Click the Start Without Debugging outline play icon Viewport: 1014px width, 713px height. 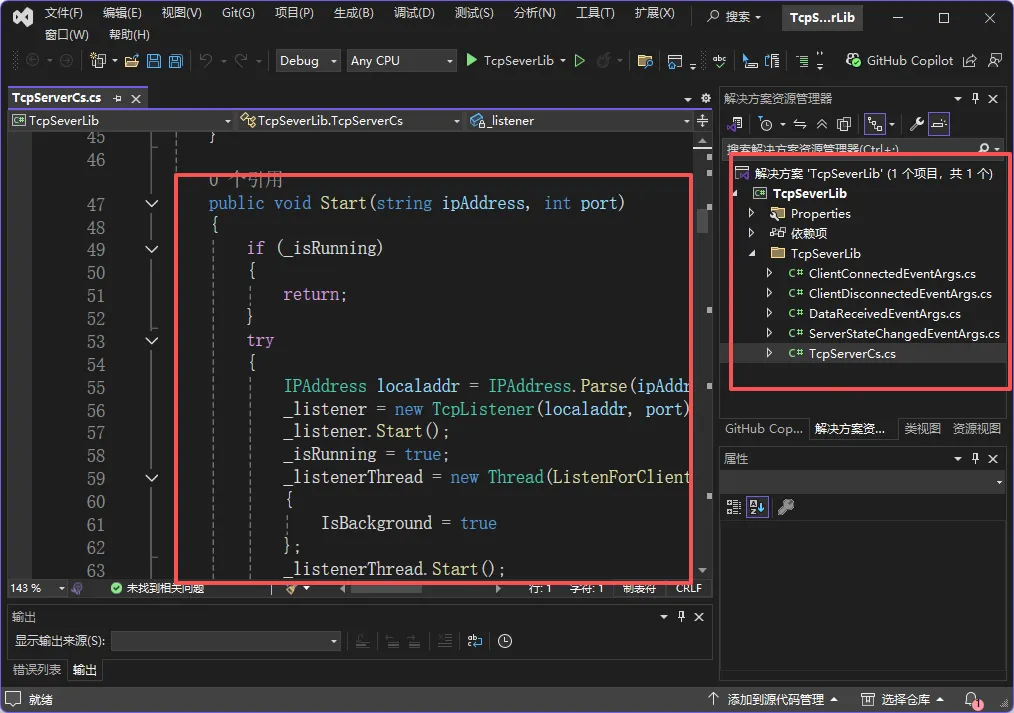click(579, 61)
